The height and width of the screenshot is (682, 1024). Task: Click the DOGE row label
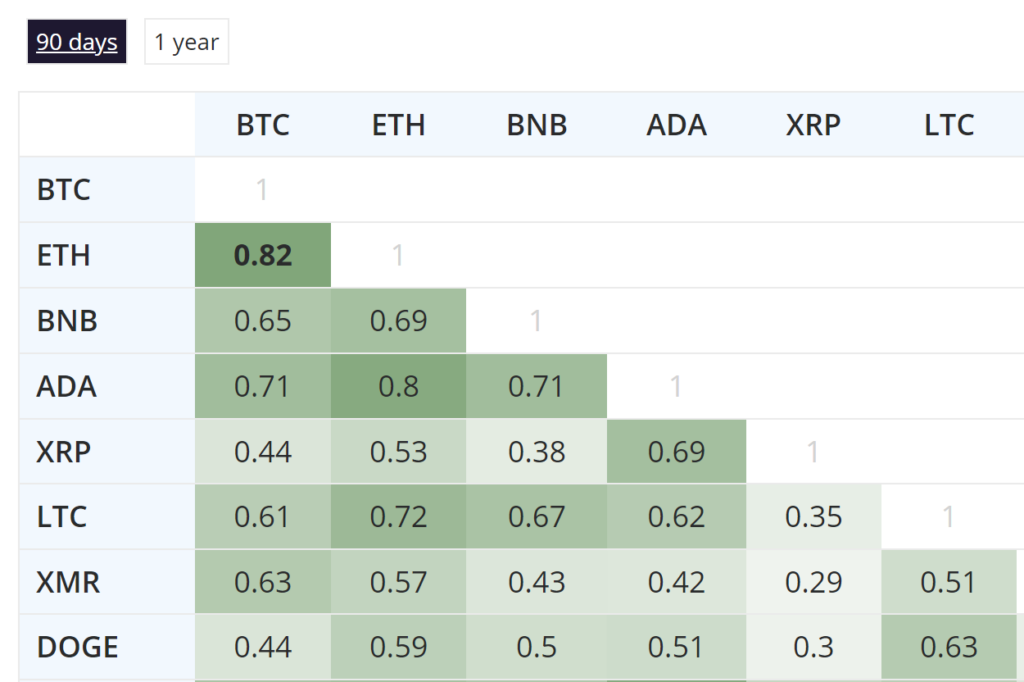(x=107, y=647)
